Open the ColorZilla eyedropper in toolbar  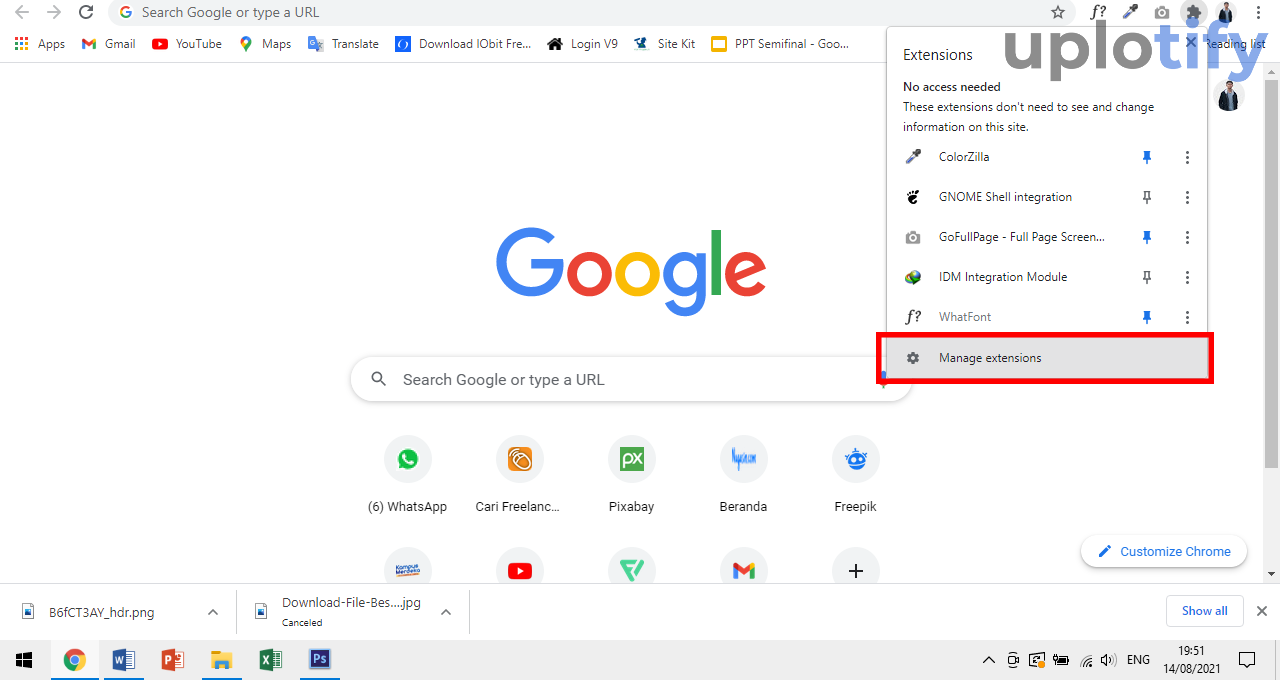pos(1130,12)
